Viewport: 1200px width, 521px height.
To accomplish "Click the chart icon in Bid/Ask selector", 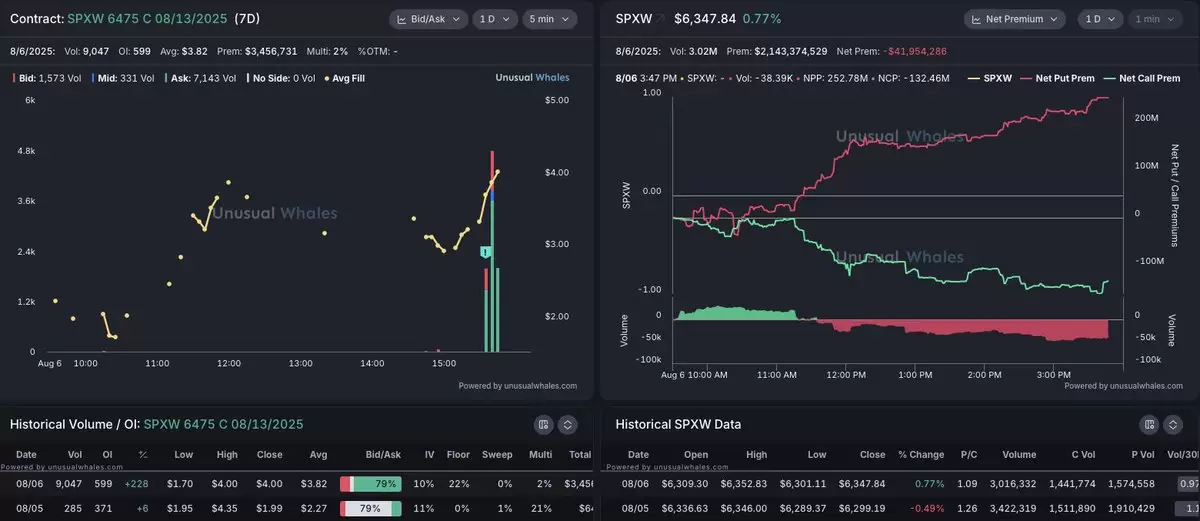I will 403,19.
